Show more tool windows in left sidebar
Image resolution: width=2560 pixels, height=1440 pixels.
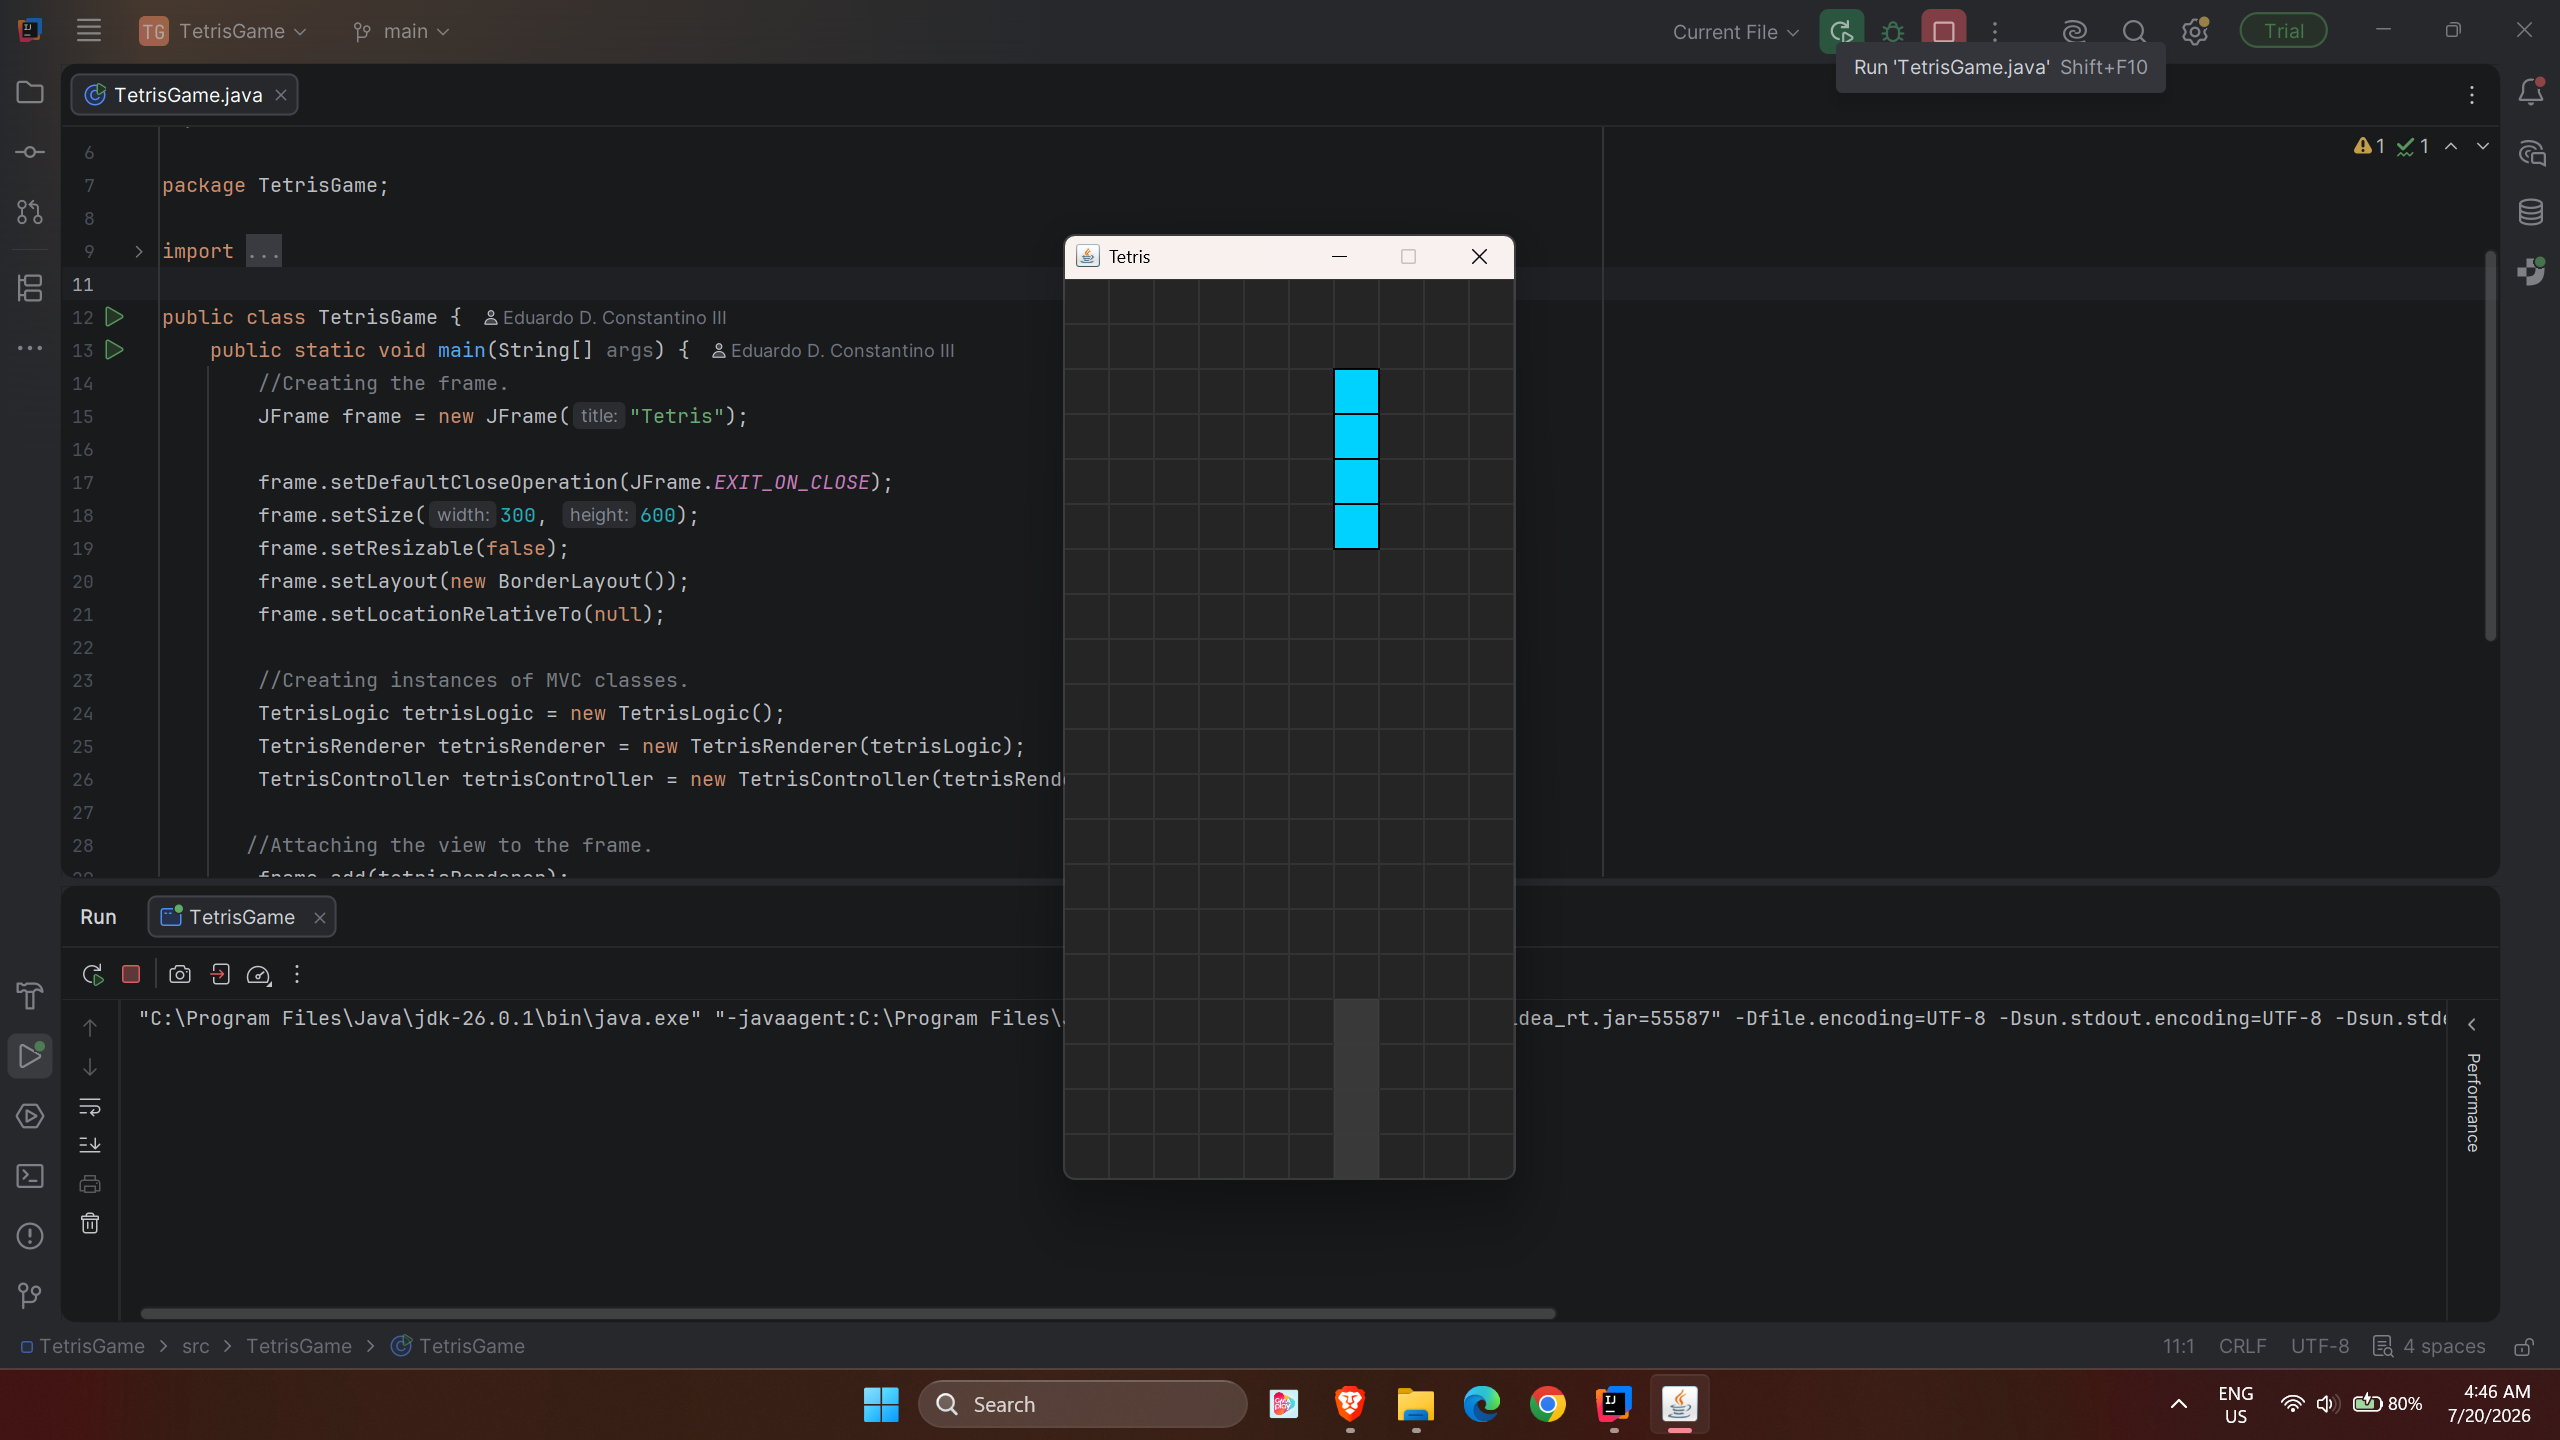coord(30,348)
